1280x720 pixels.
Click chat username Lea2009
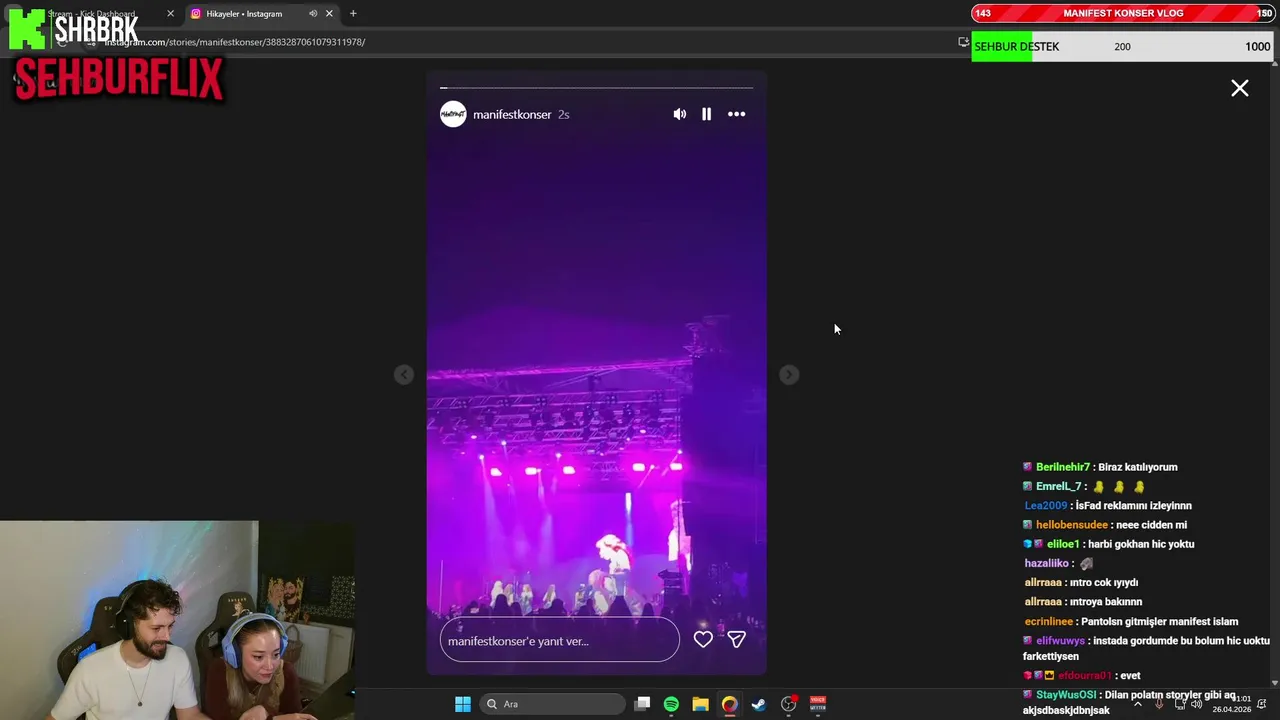[1046, 506]
